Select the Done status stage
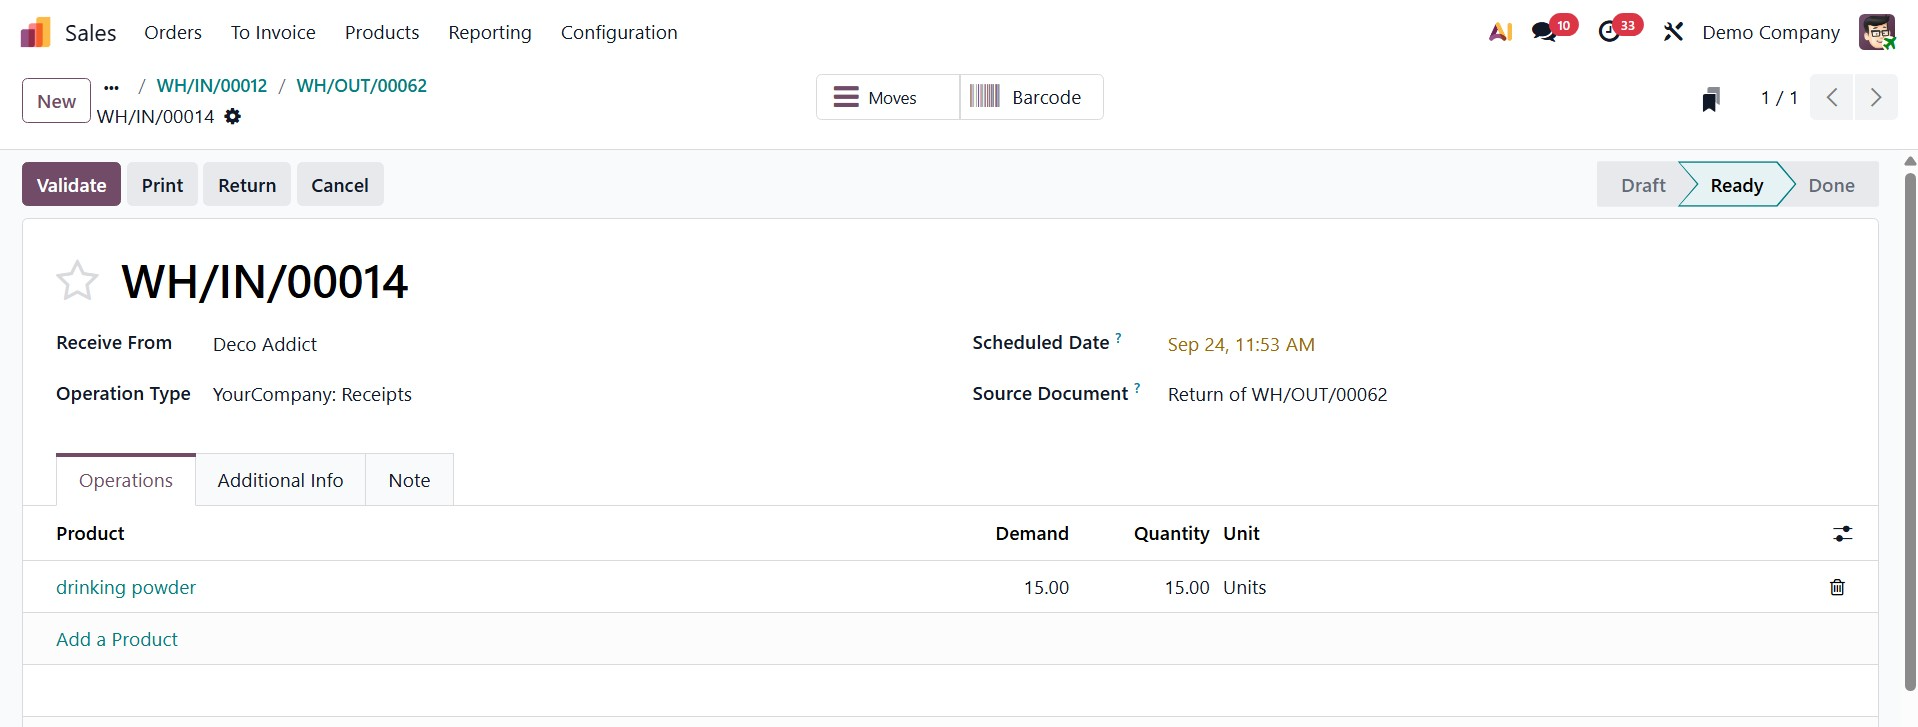Screen dimensions: 1918x727 [x=1831, y=185]
